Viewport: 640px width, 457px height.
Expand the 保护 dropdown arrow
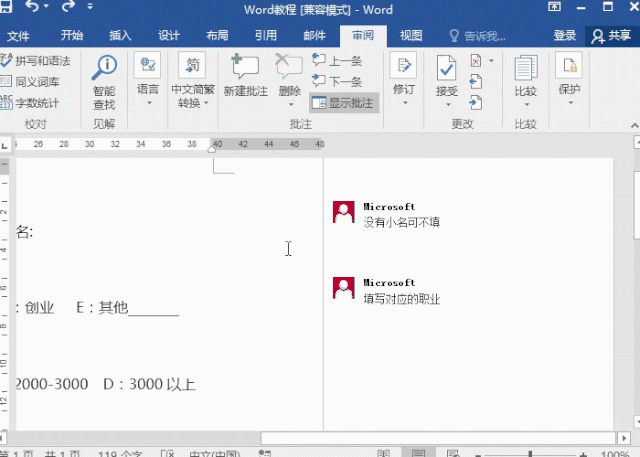tap(571, 103)
